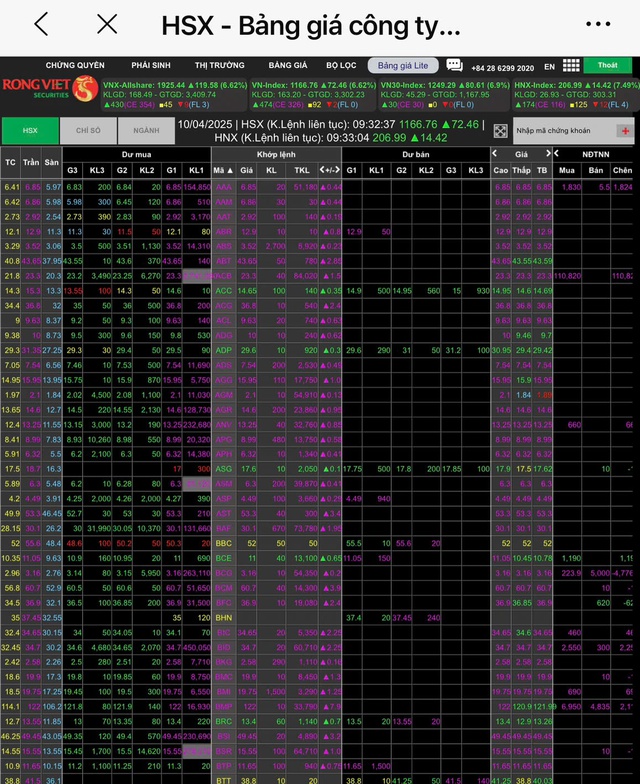Select stock symbol ANV
Screen dimensions: 640x784
click(x=224, y=424)
